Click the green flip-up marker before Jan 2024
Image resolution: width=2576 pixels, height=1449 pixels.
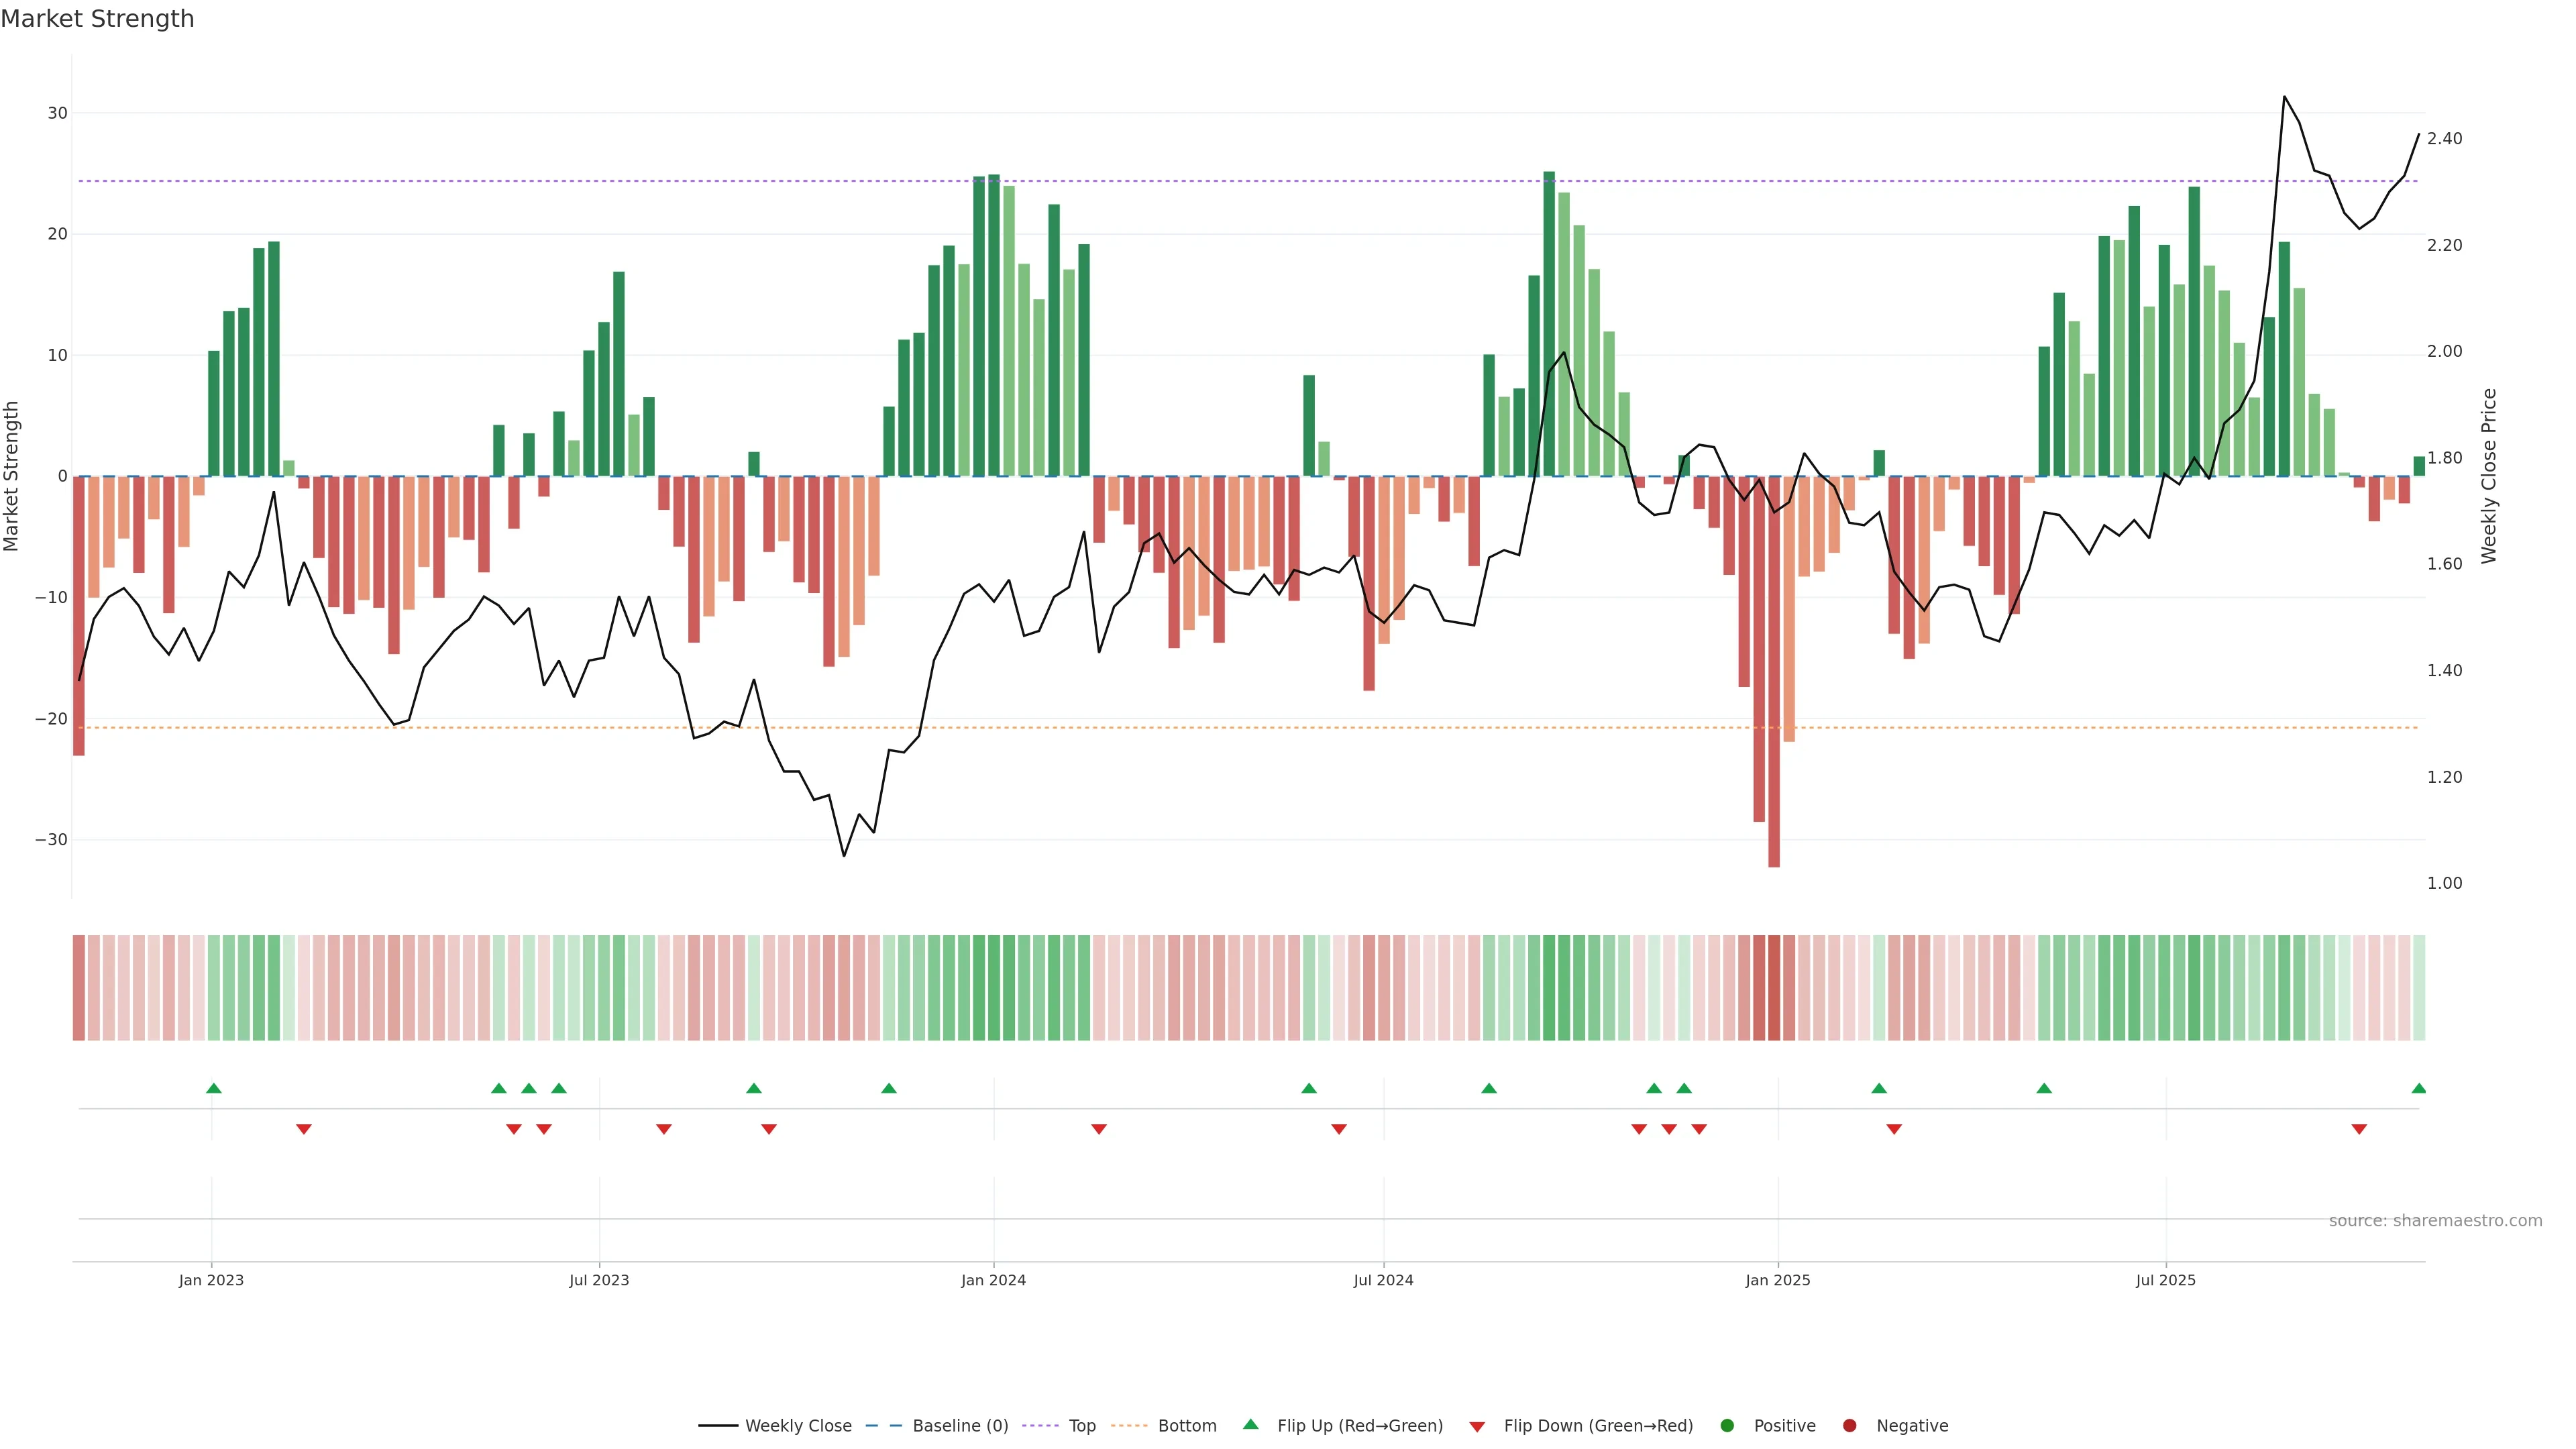point(889,1088)
